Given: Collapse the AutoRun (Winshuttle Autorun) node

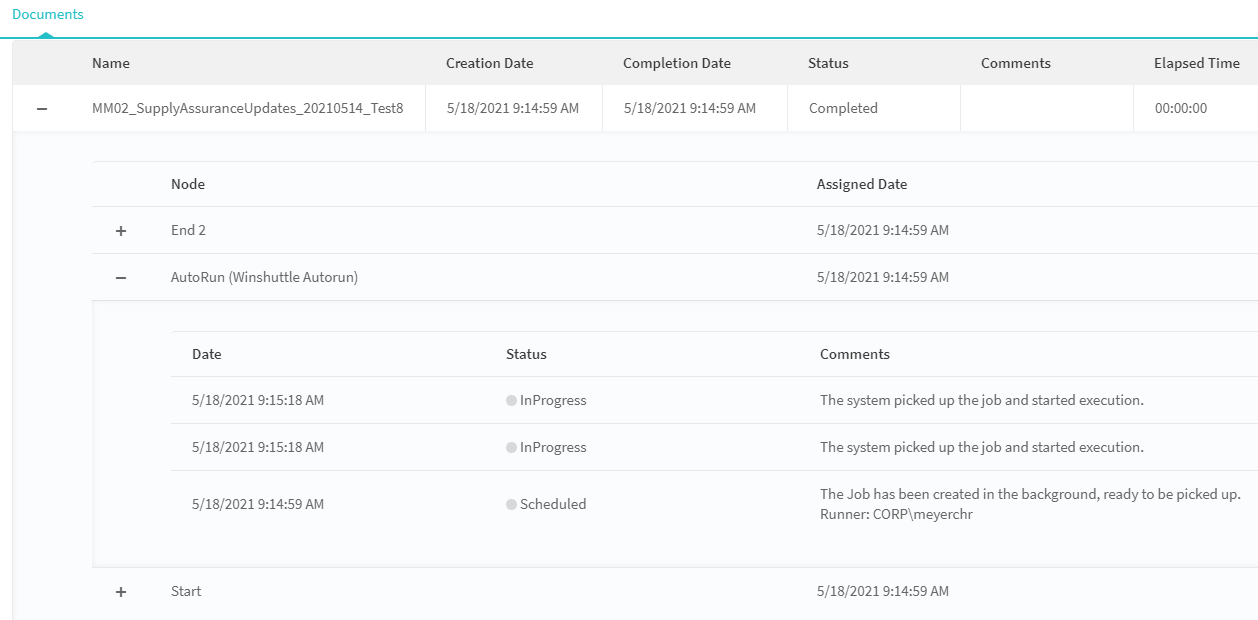Looking at the screenshot, I should (121, 278).
